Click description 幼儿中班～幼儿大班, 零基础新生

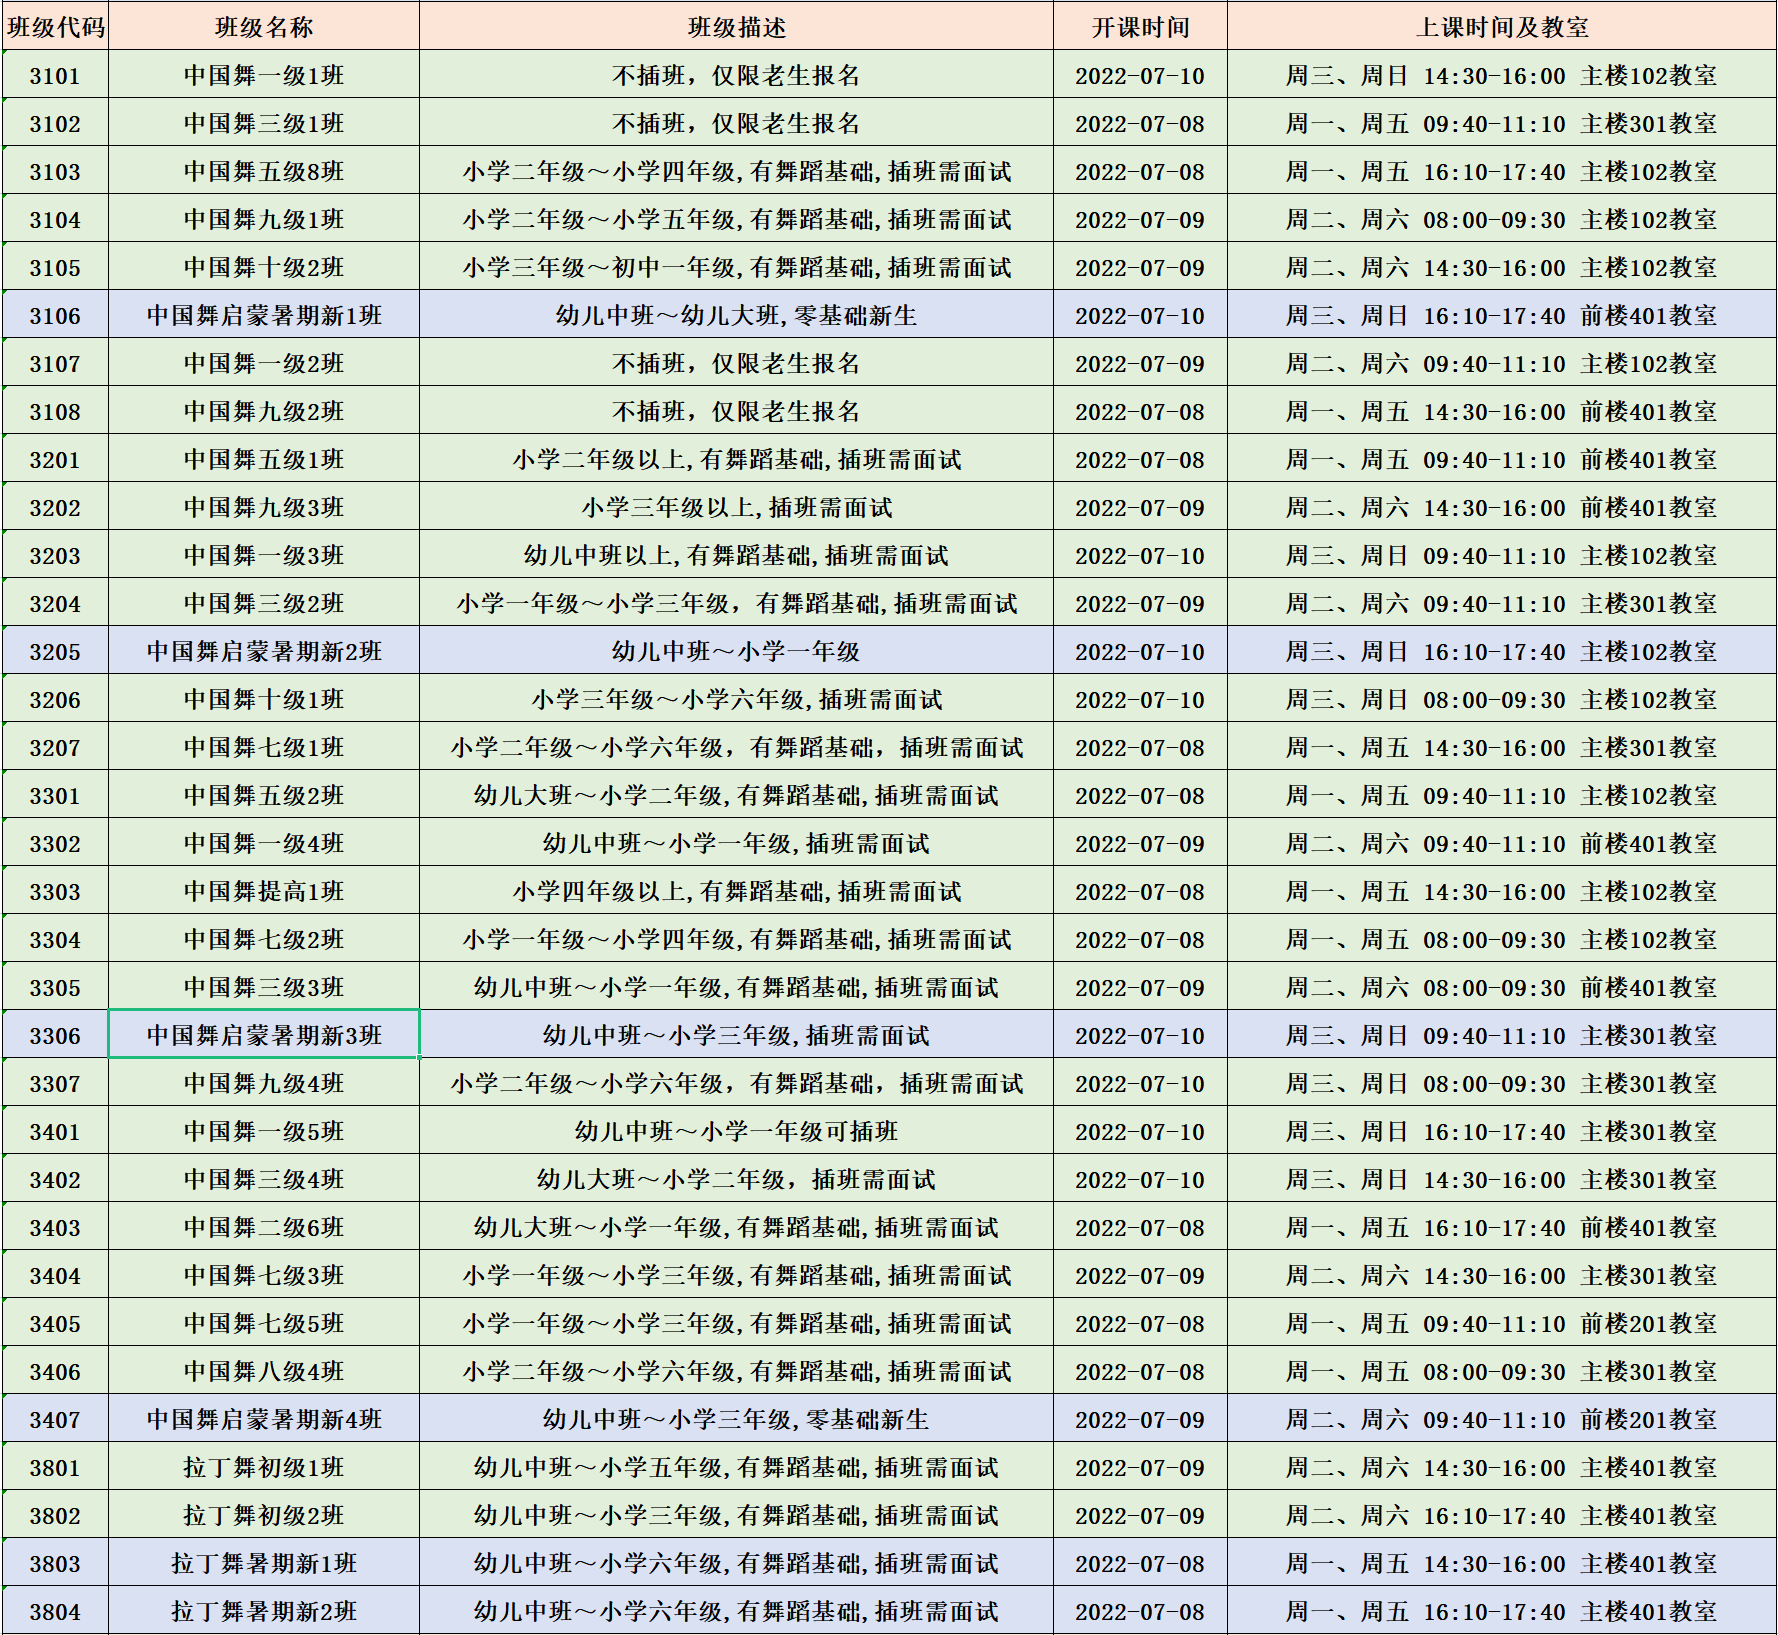click(x=736, y=316)
